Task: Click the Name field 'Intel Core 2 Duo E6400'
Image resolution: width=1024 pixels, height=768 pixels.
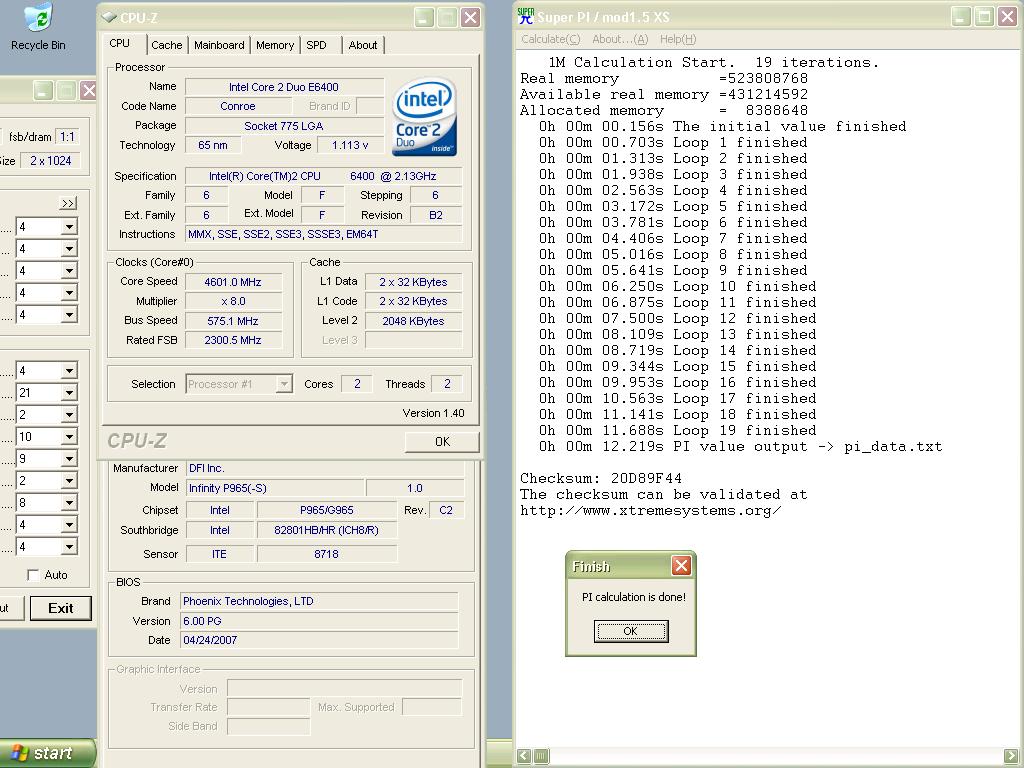Action: coord(284,87)
